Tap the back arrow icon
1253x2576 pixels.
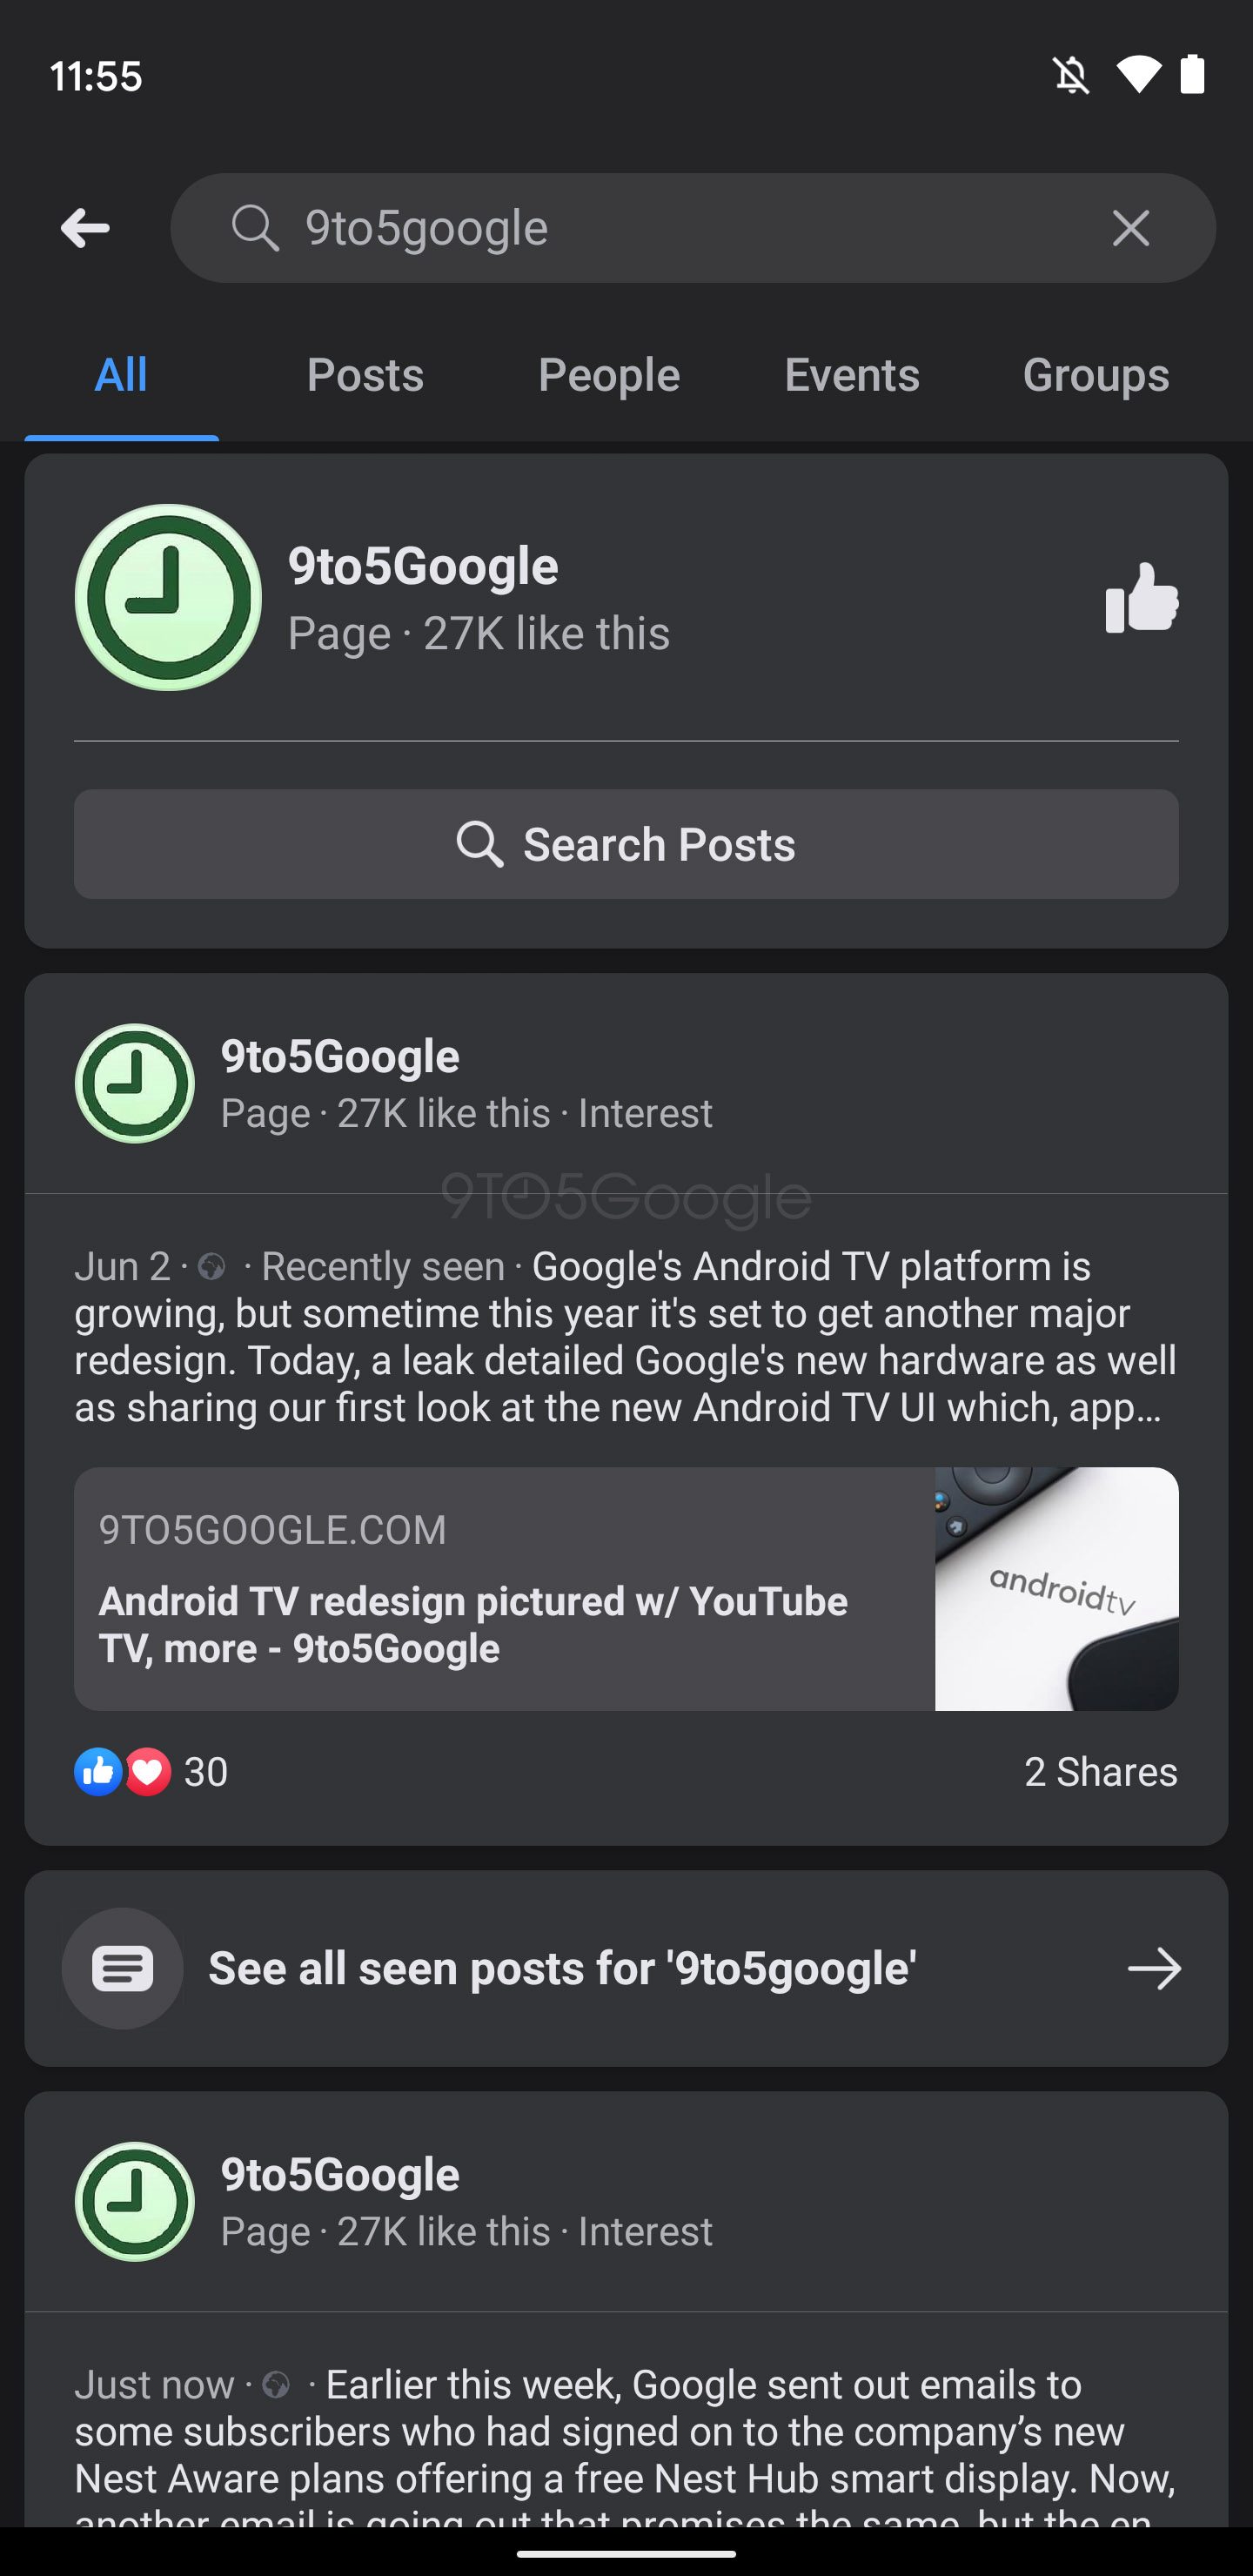coord(85,228)
